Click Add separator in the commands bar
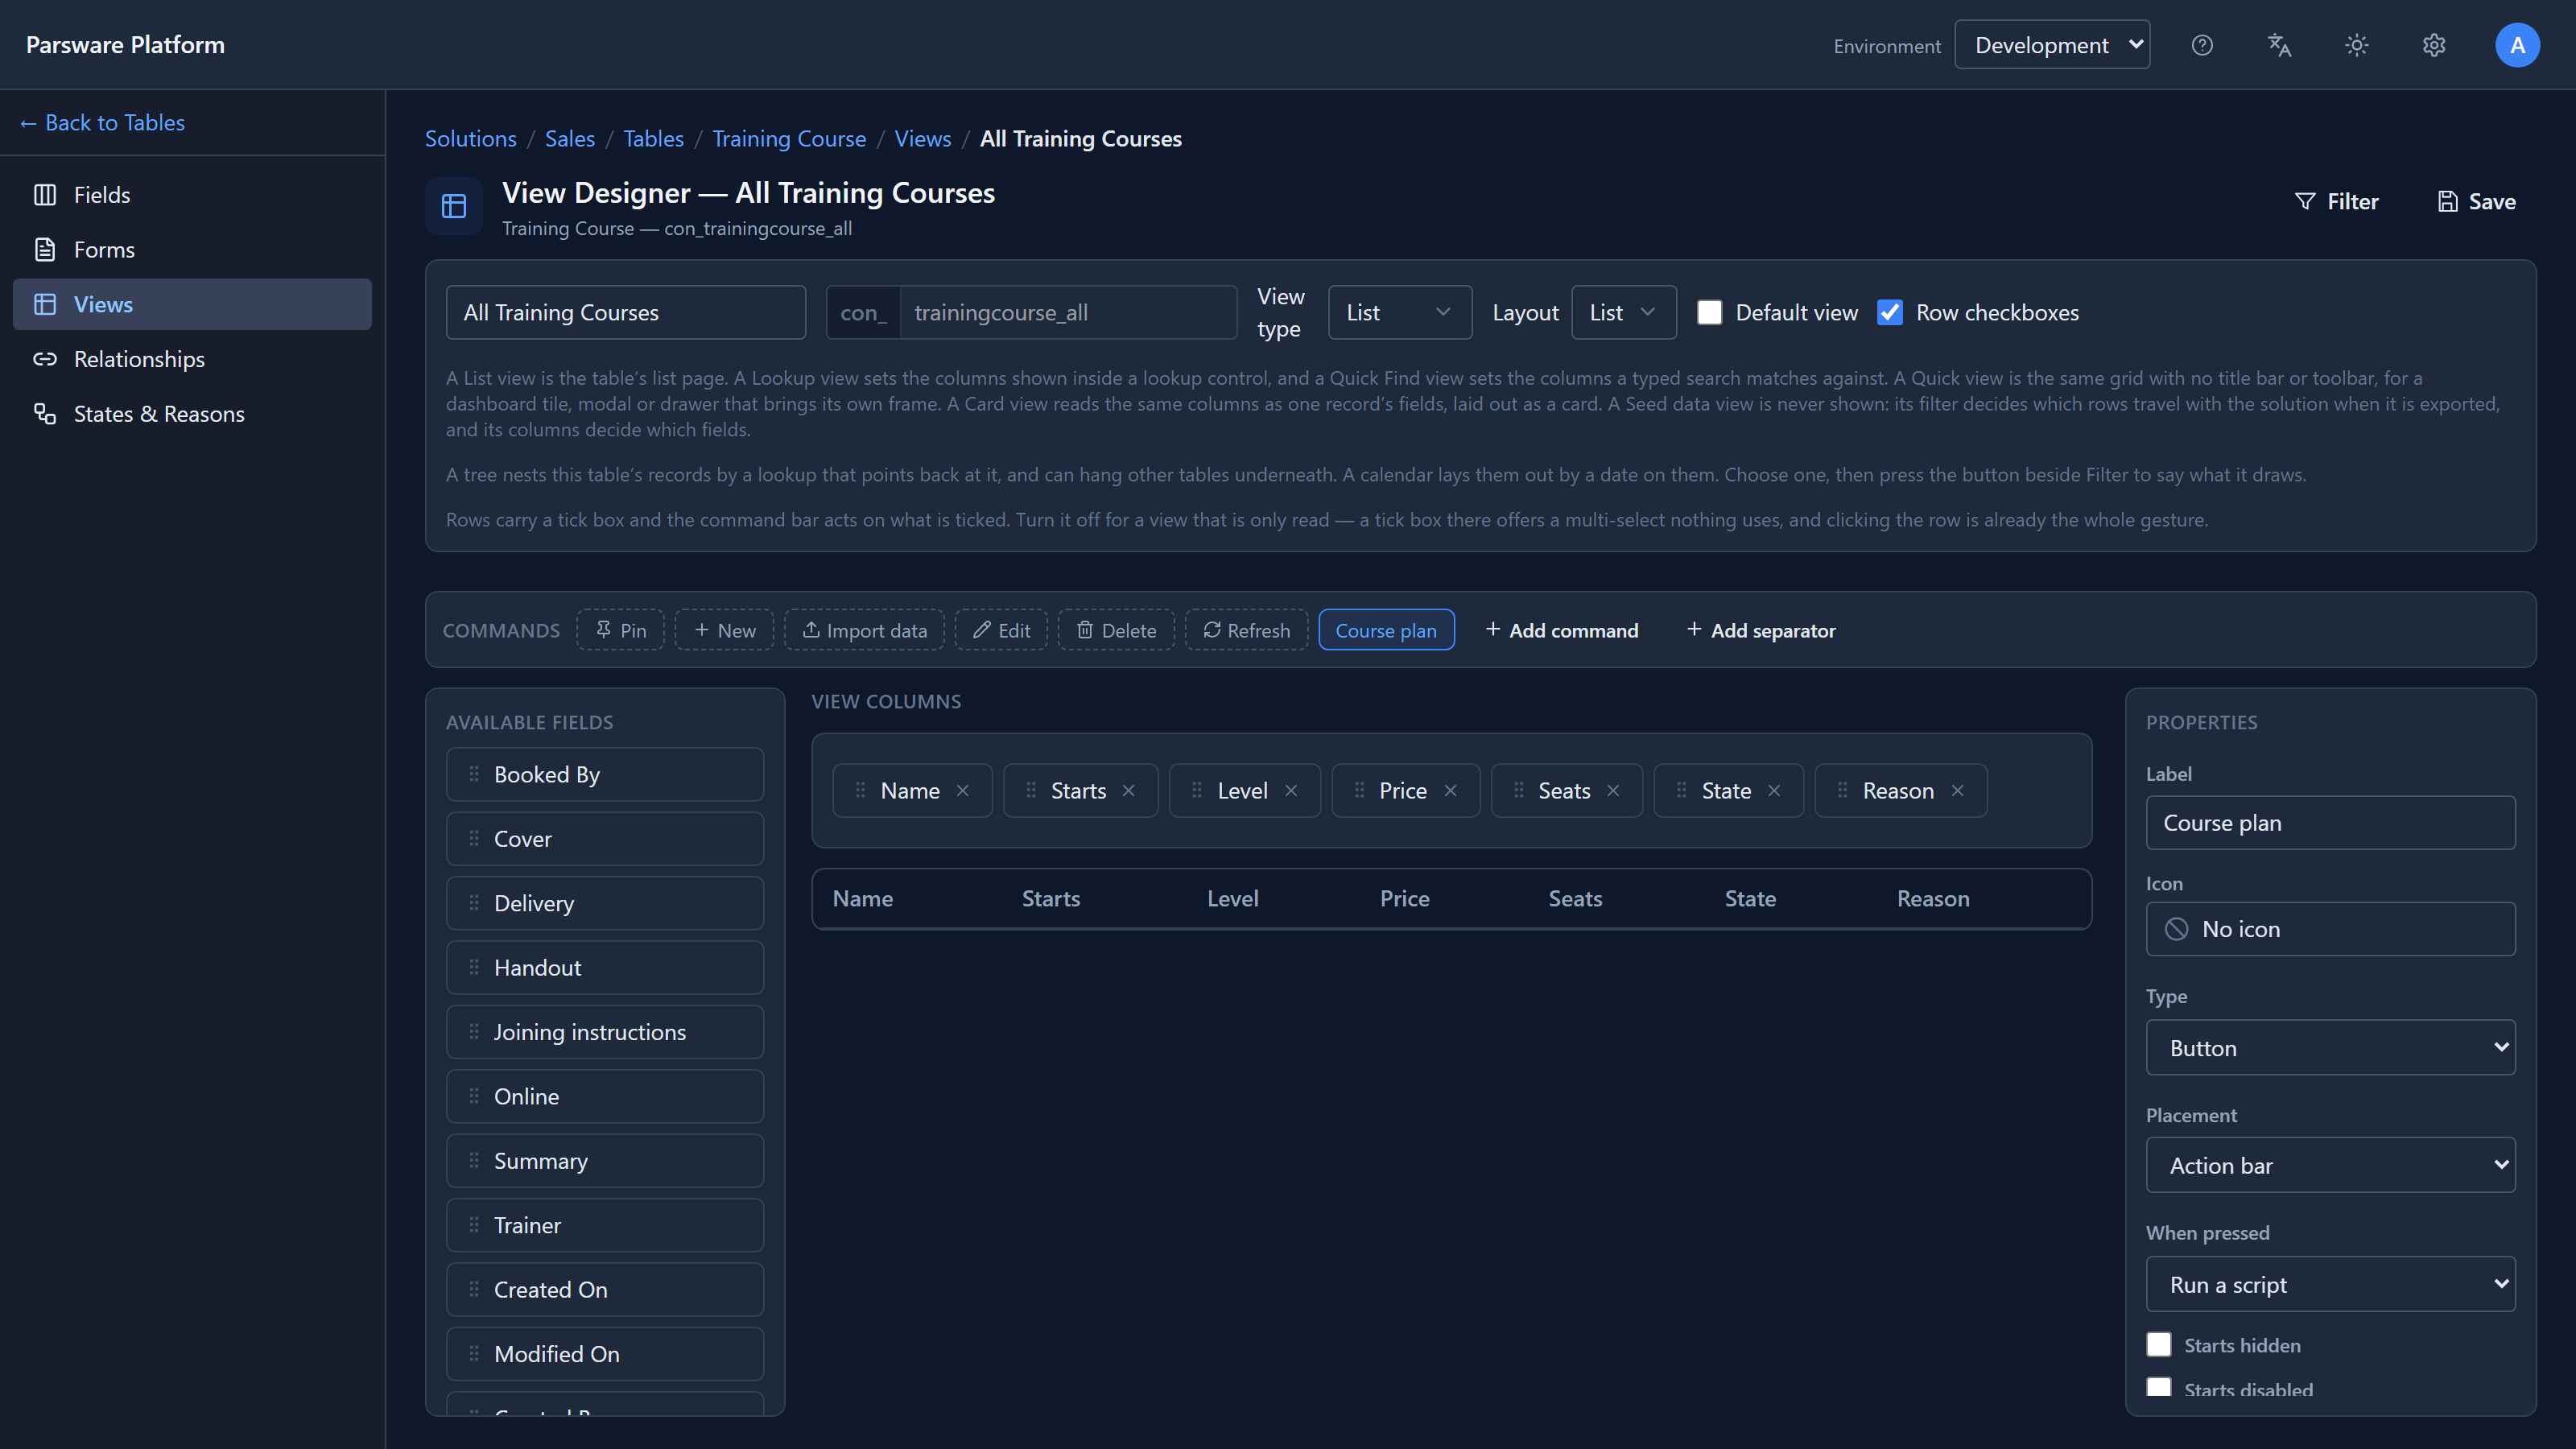Screen dimensions: 2576x1449 [1761, 630]
